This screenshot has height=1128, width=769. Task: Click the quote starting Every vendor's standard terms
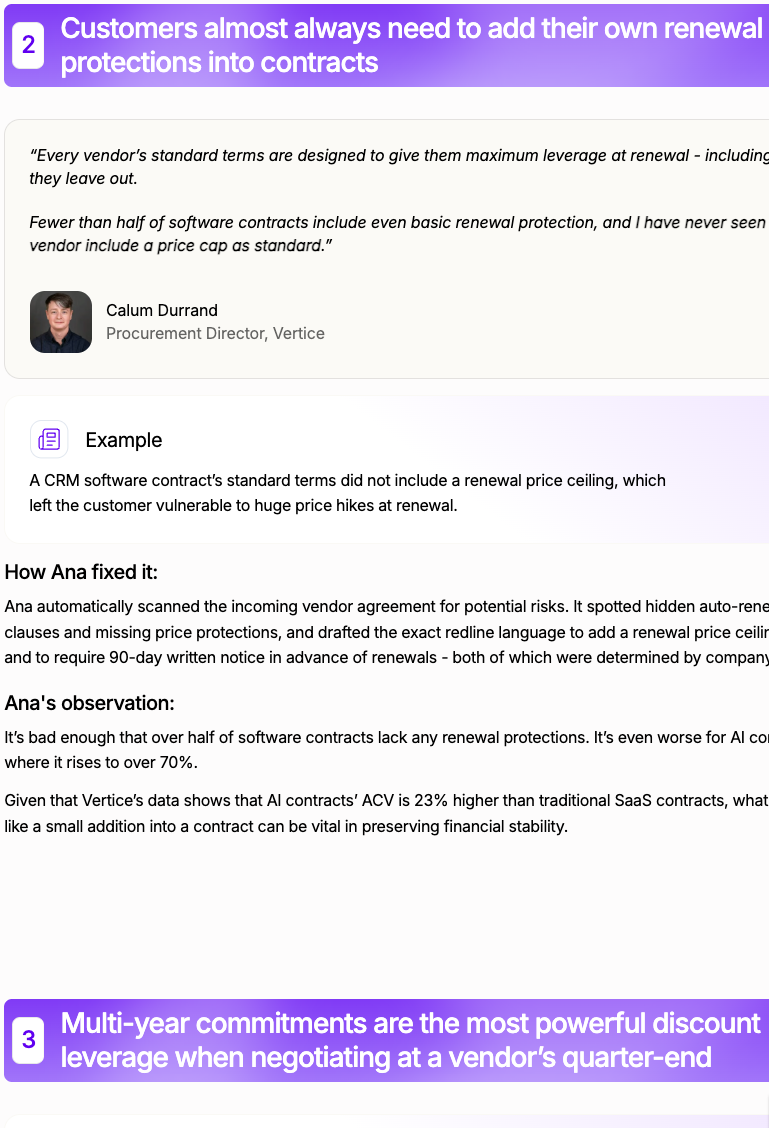coord(399,167)
